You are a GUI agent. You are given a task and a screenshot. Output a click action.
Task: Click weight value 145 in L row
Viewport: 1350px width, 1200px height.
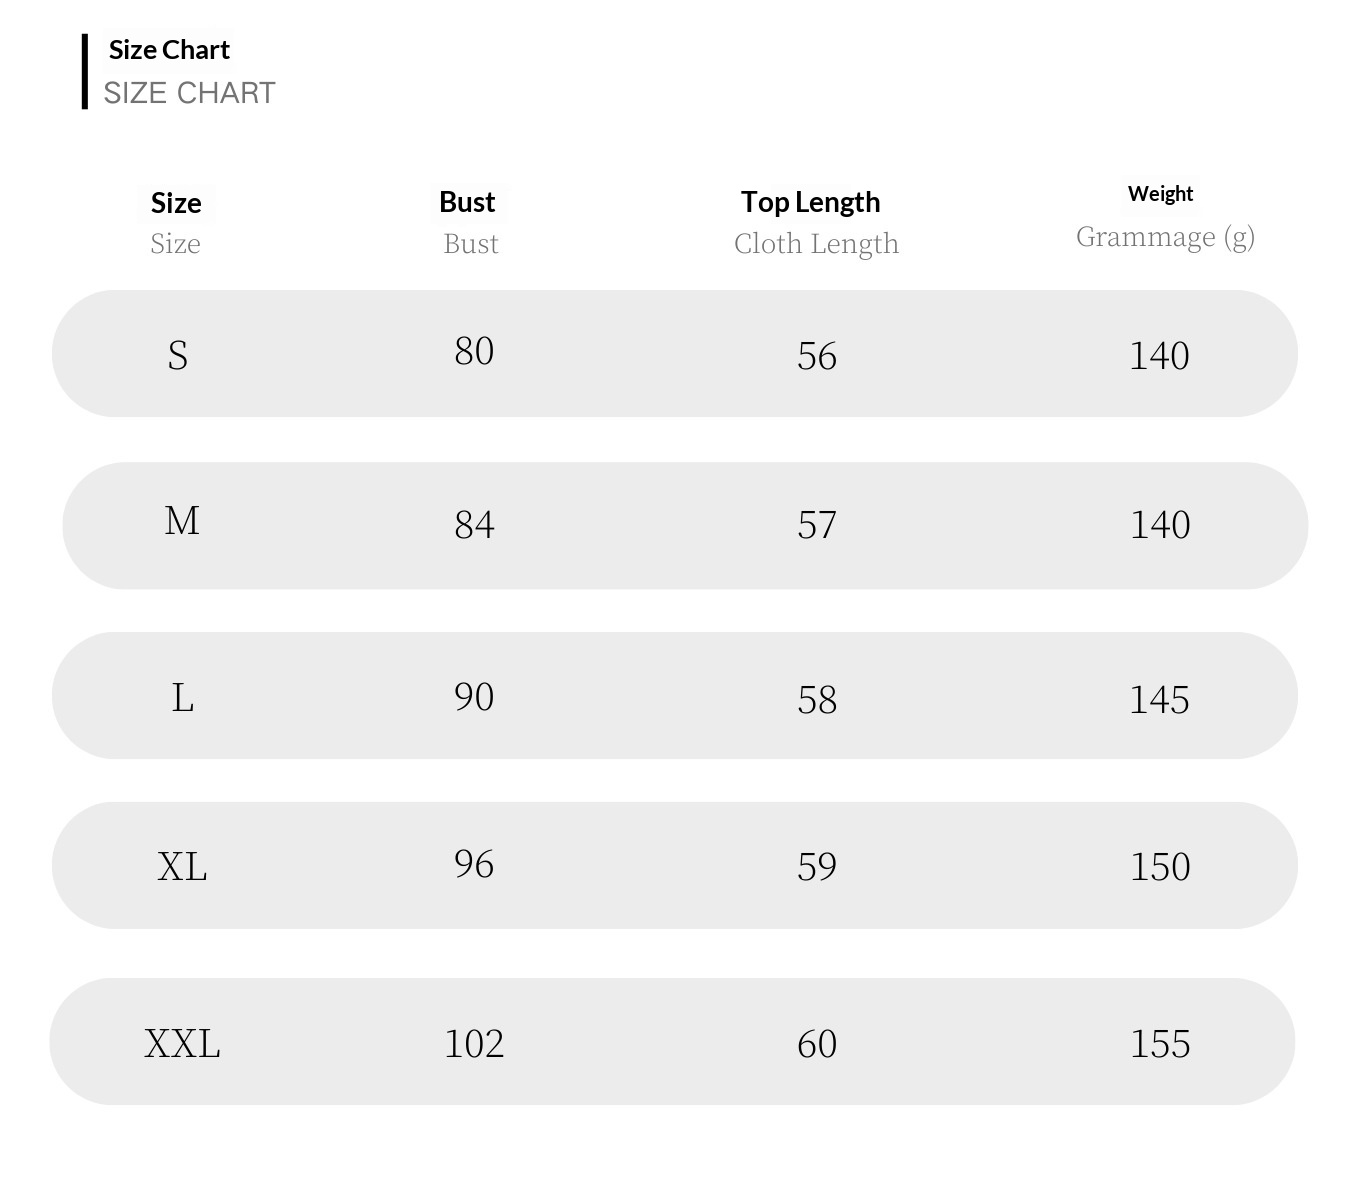pyautogui.click(x=1159, y=699)
